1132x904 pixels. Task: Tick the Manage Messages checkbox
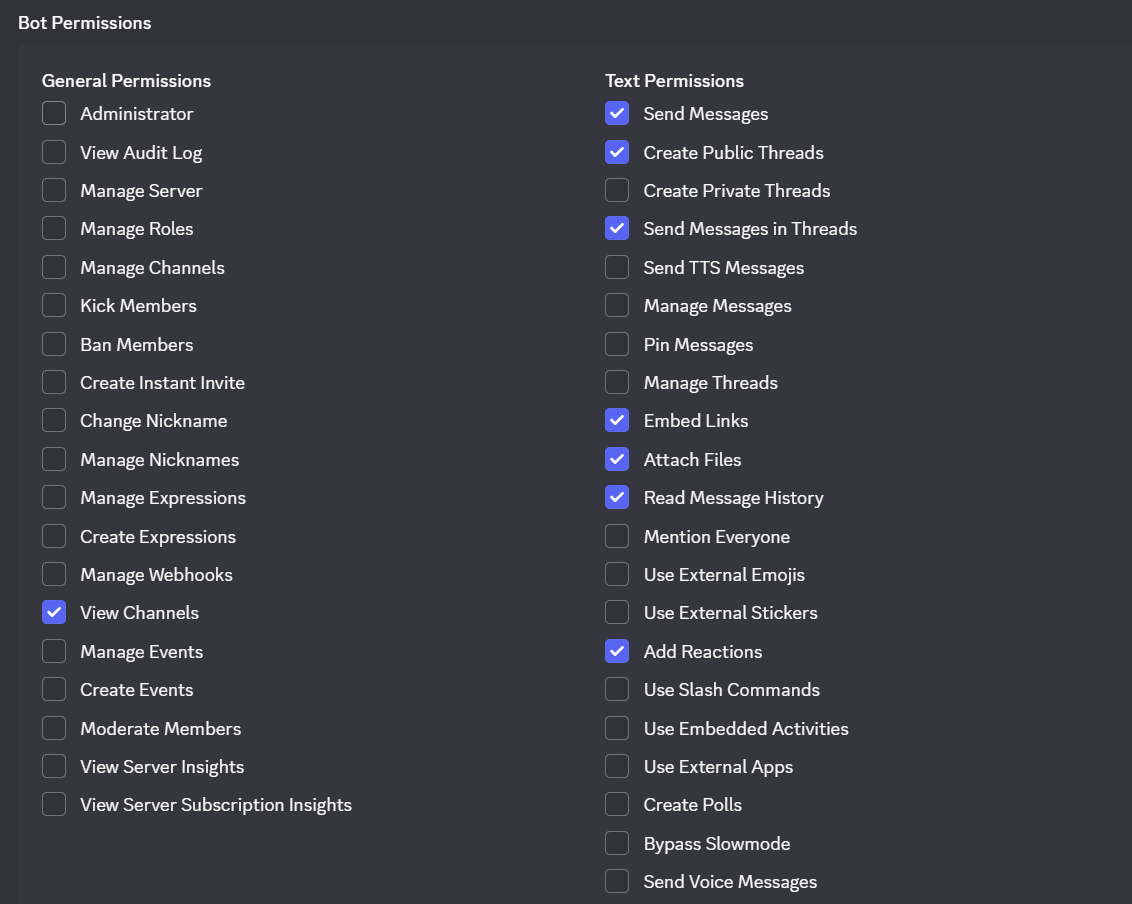[617, 305]
